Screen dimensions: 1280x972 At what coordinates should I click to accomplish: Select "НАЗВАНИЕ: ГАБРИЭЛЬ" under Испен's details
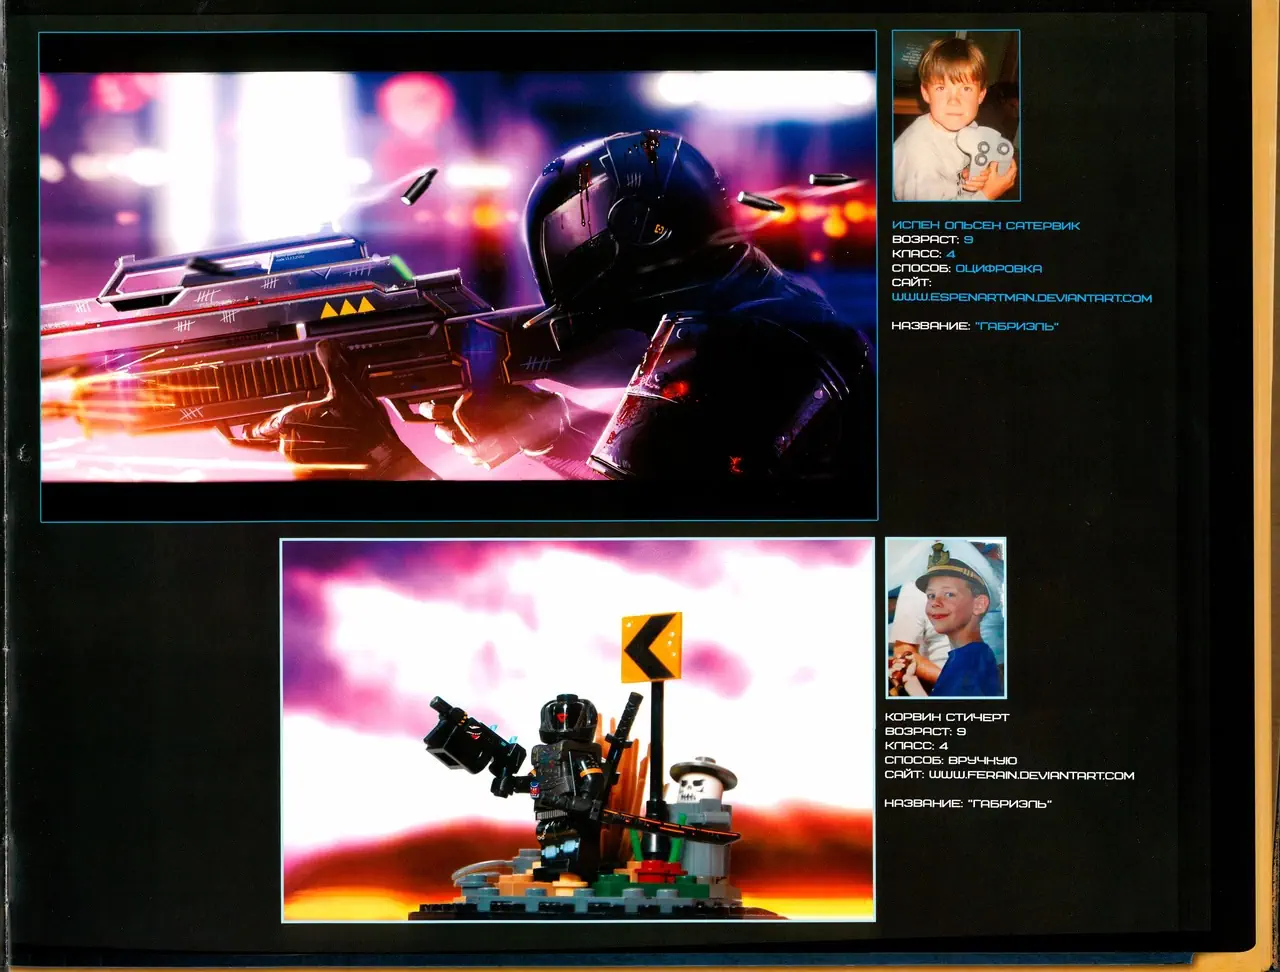click(x=974, y=326)
